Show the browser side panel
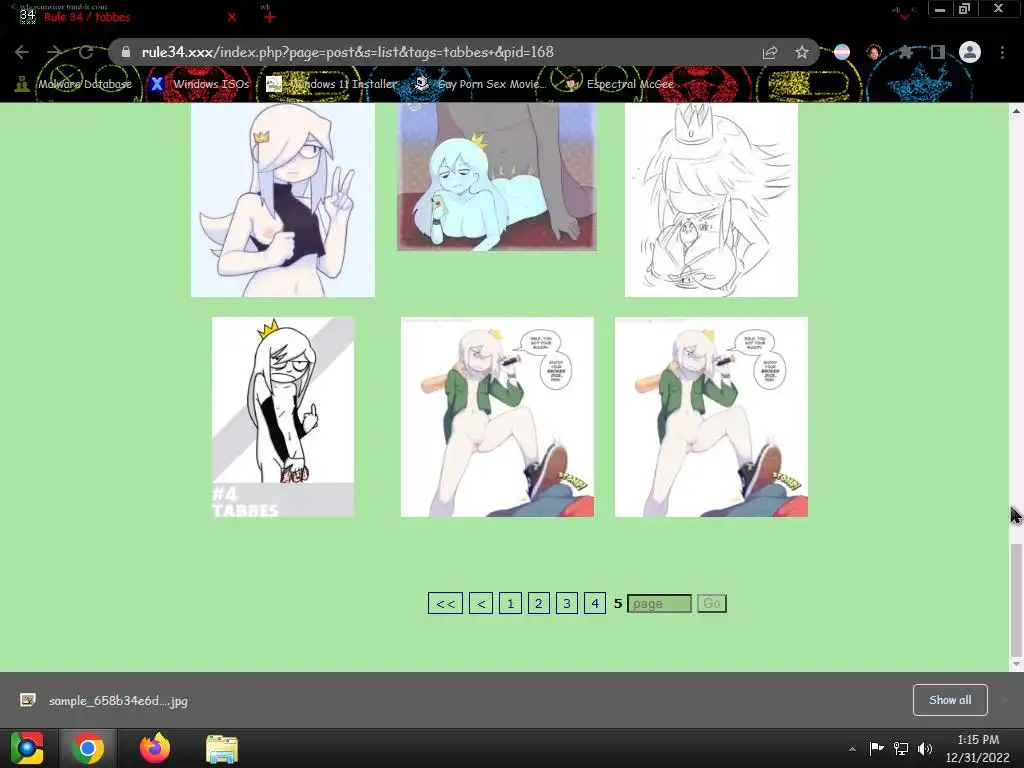This screenshot has width=1024, height=768. click(938, 52)
